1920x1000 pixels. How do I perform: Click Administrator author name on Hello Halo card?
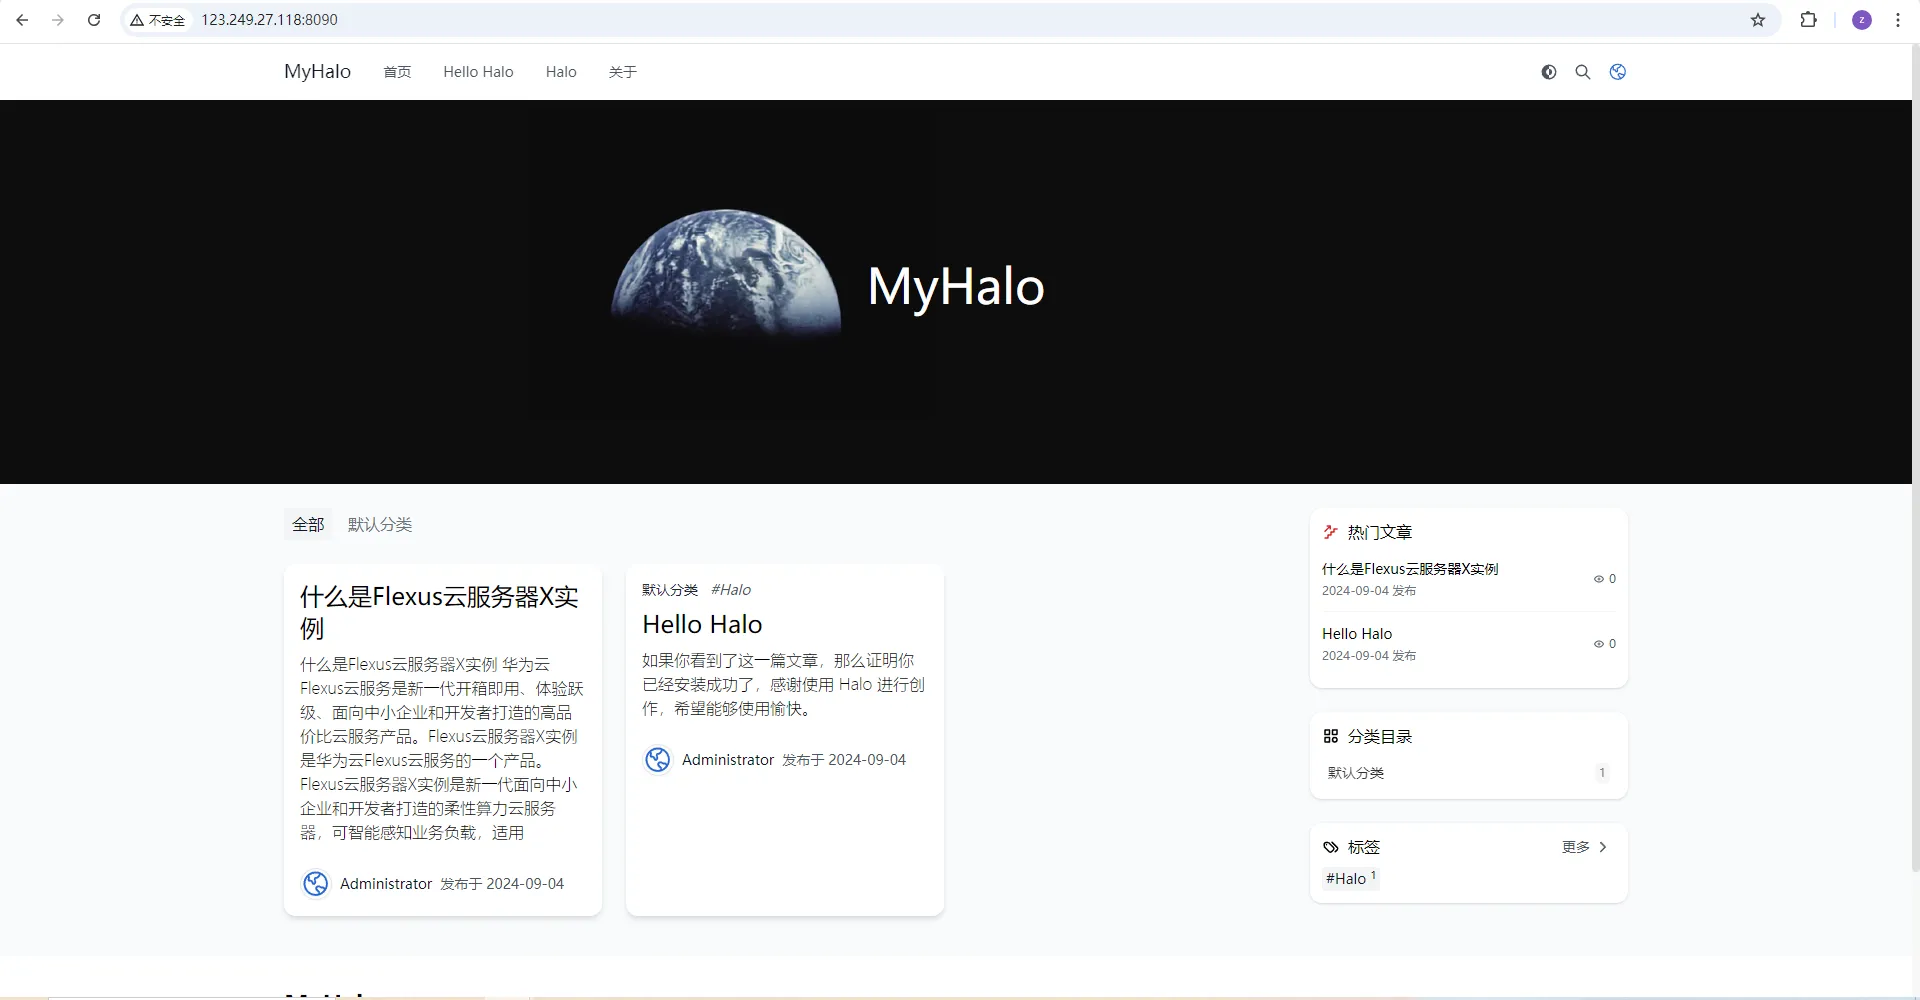pyautogui.click(x=728, y=760)
